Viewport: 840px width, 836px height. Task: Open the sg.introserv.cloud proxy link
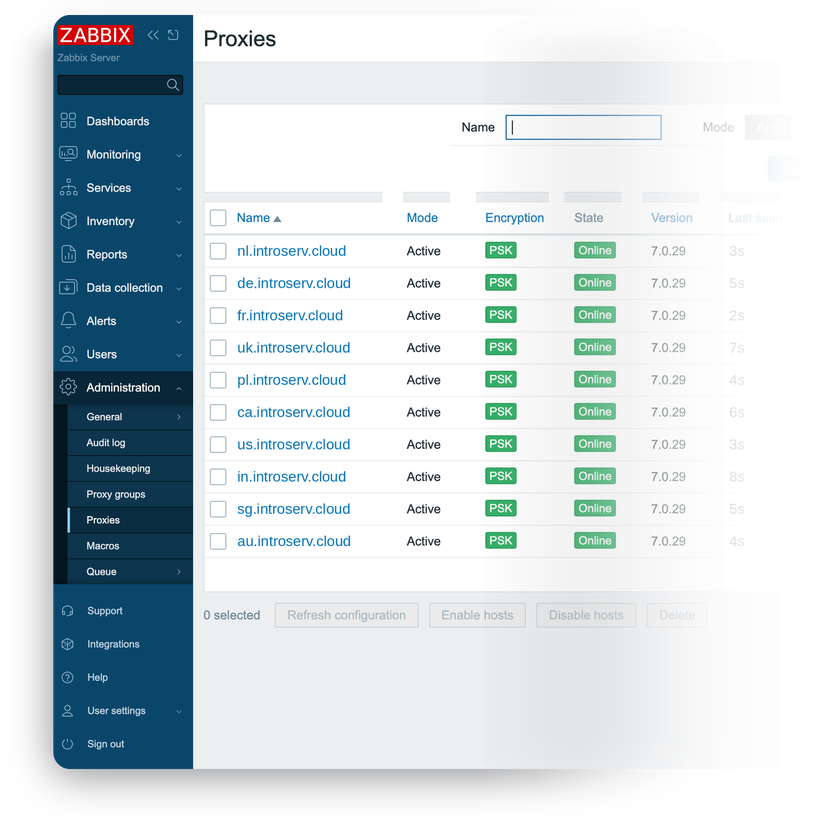pos(294,509)
